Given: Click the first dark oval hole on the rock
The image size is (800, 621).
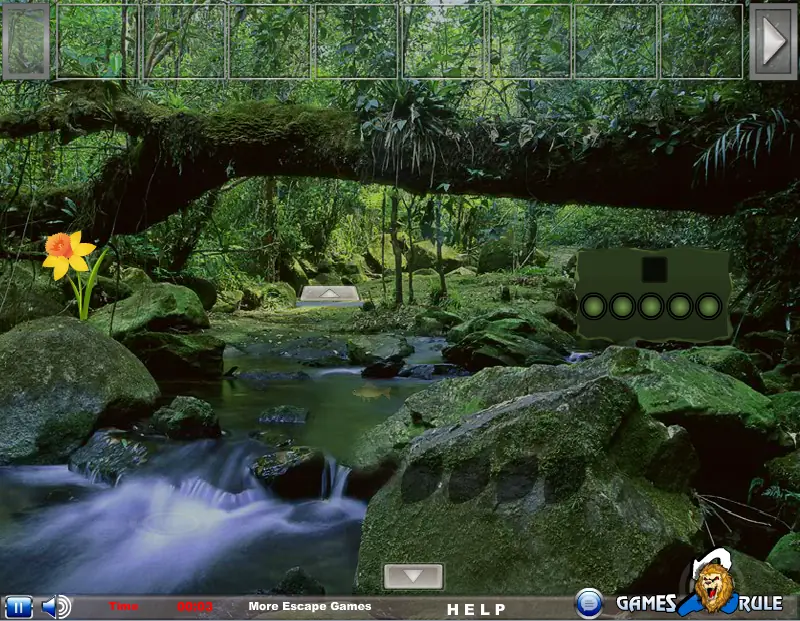Looking at the screenshot, I should pos(421,481).
